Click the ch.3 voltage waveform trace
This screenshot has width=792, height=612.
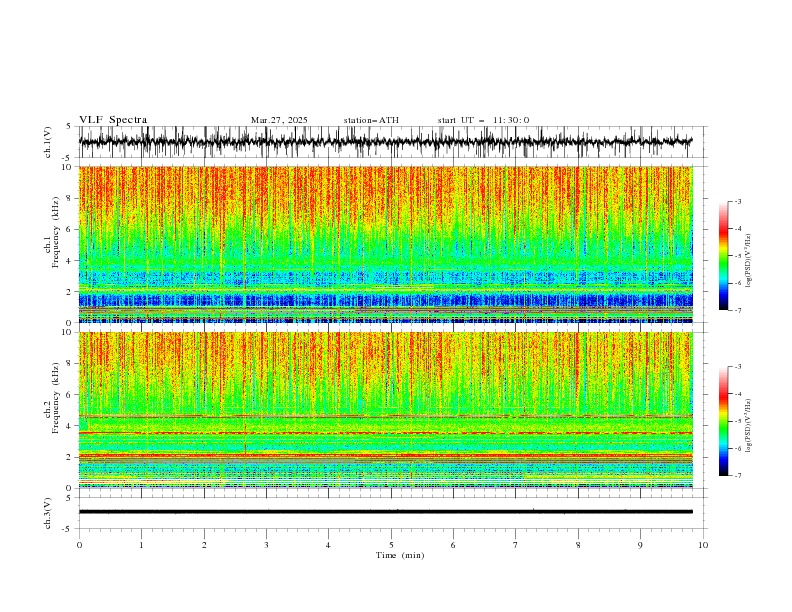click(x=385, y=512)
